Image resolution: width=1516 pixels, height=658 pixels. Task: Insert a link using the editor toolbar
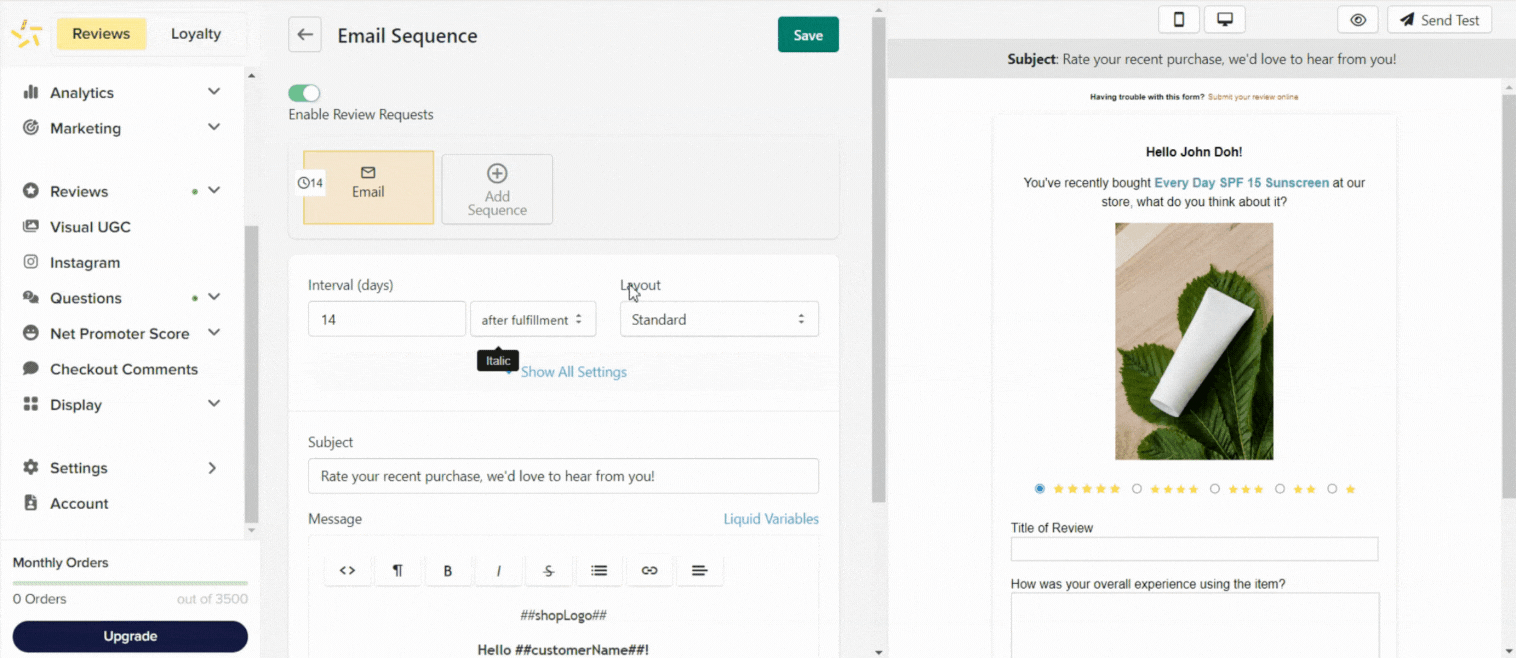point(649,571)
